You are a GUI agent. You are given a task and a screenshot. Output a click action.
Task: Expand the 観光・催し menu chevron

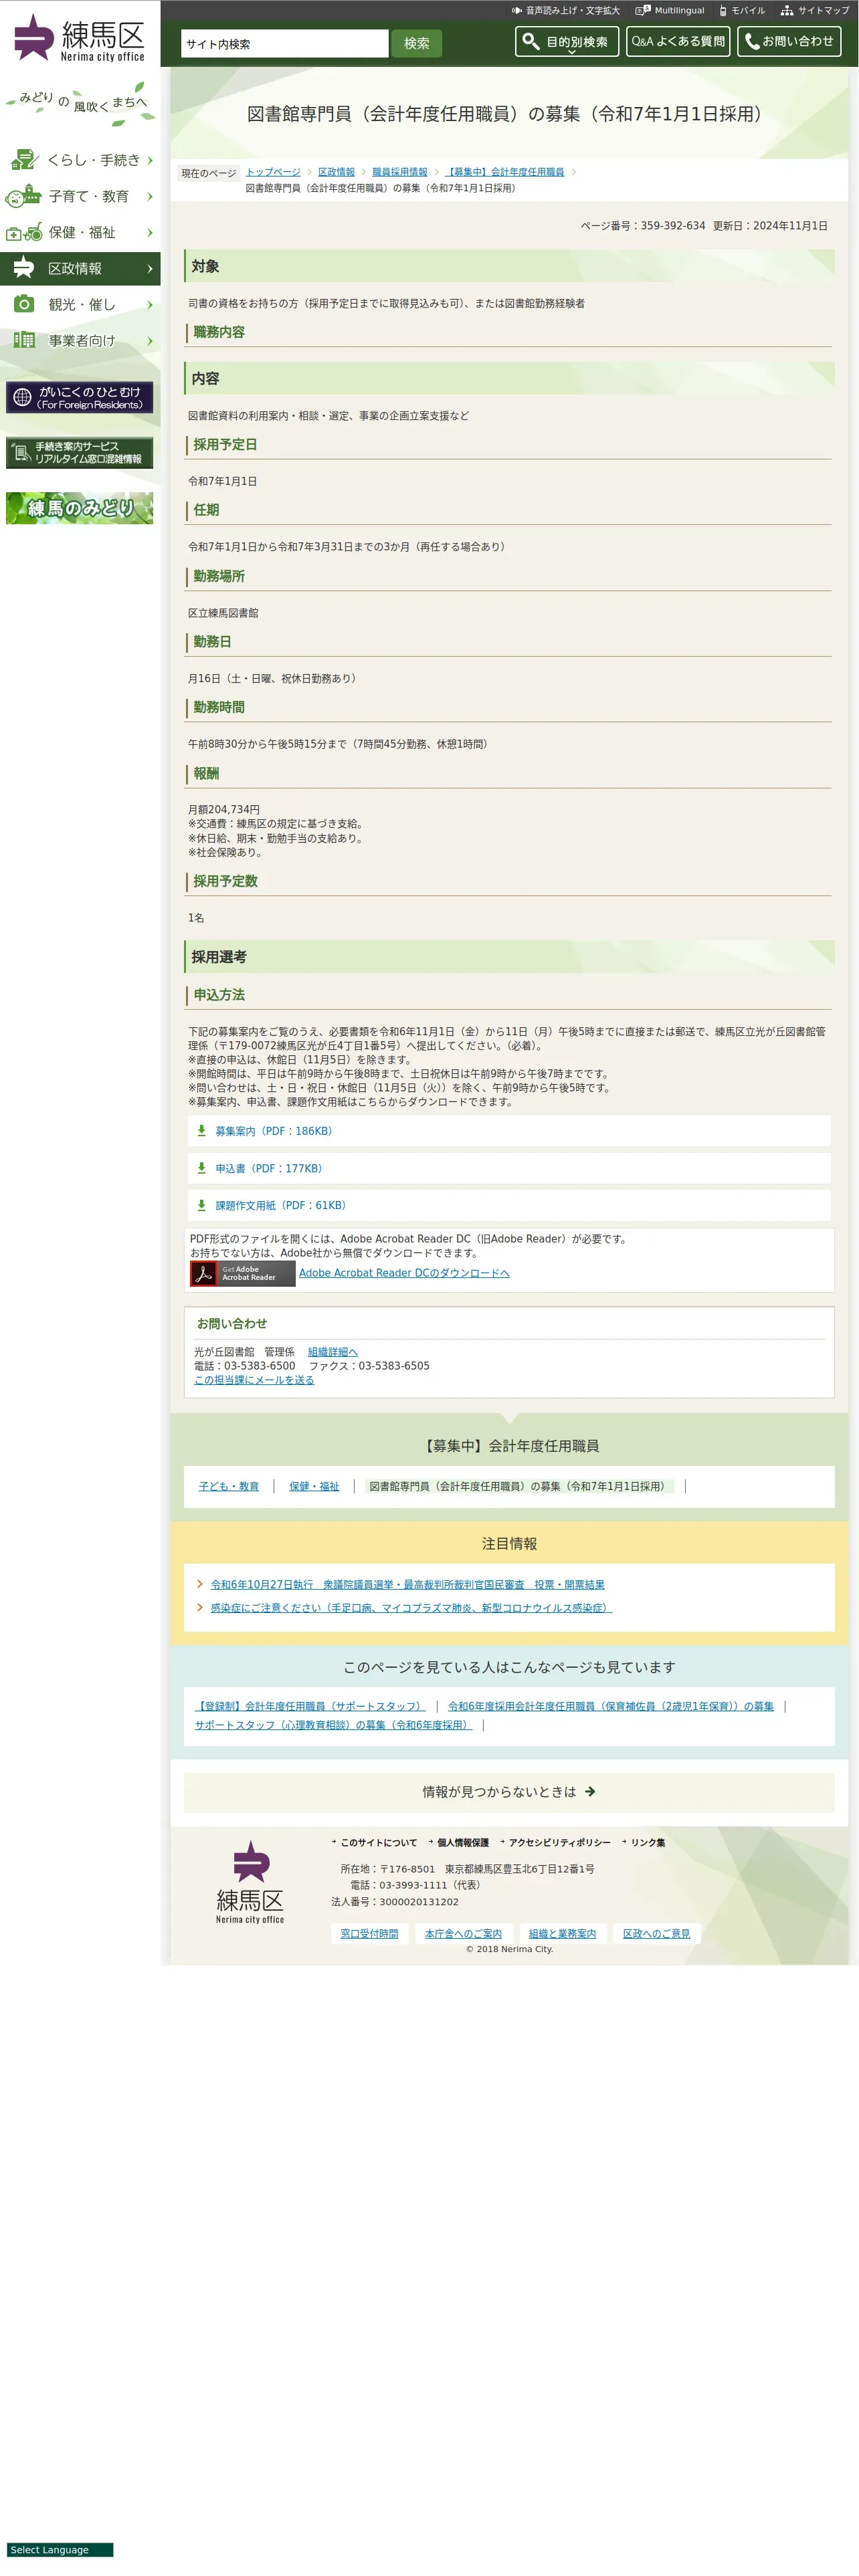tap(150, 304)
